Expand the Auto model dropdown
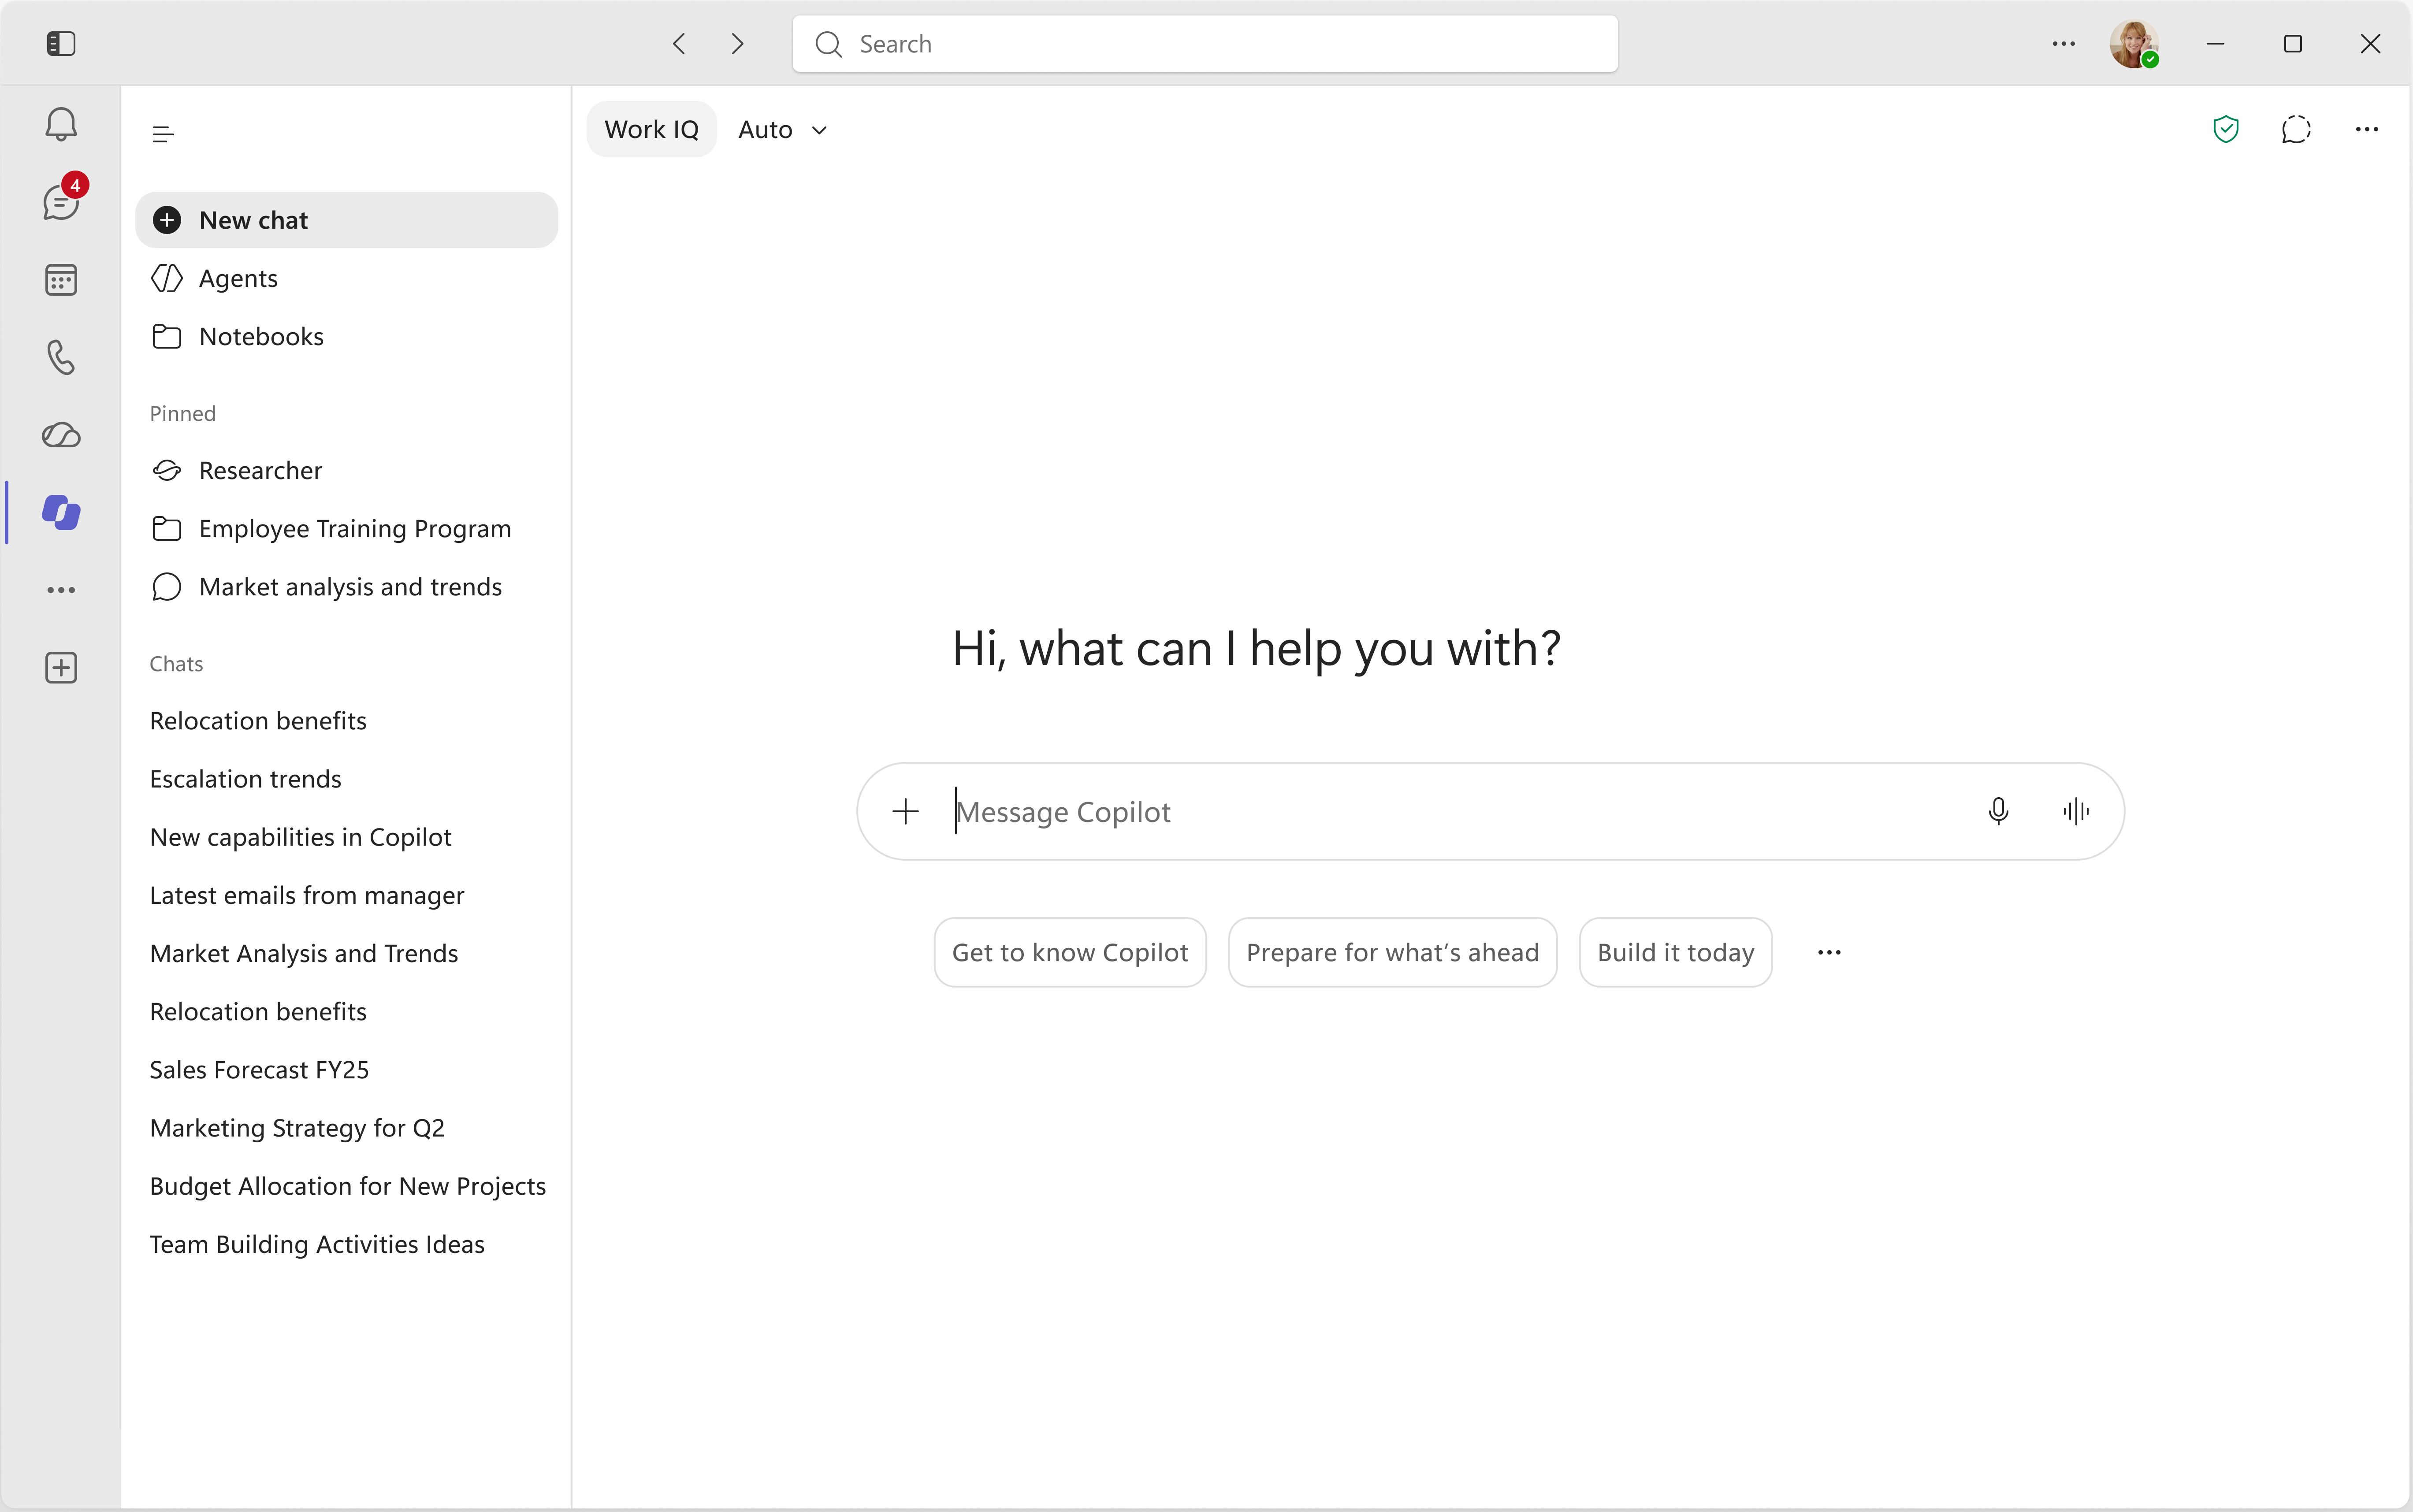2413x1512 pixels. point(783,130)
